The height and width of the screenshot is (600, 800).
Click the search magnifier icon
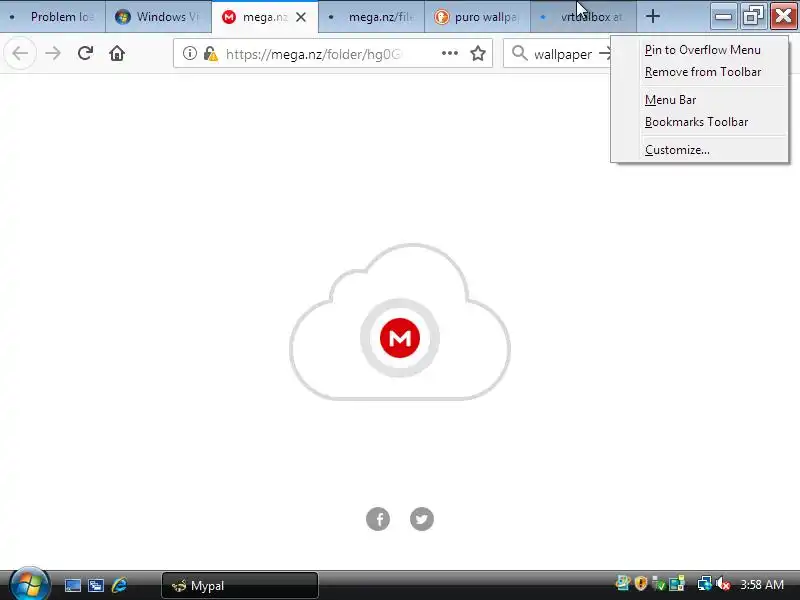[519, 53]
